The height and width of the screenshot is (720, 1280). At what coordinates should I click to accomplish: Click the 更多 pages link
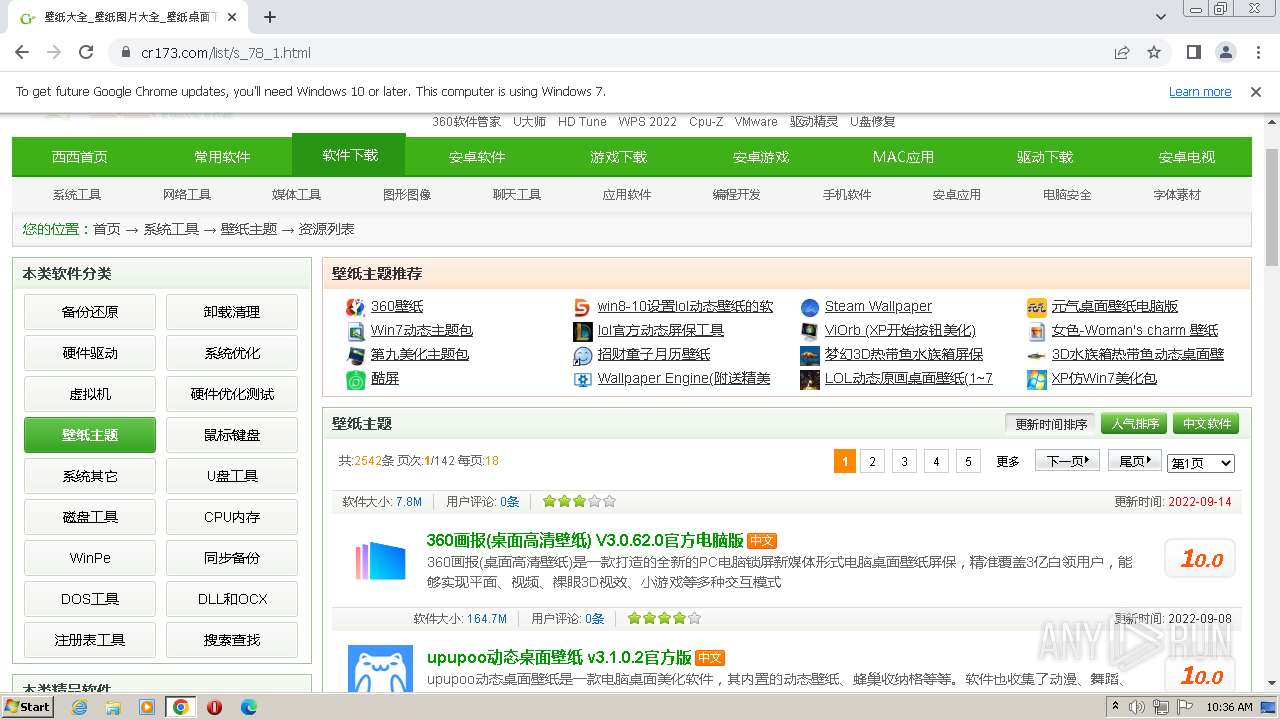[x=1008, y=462]
